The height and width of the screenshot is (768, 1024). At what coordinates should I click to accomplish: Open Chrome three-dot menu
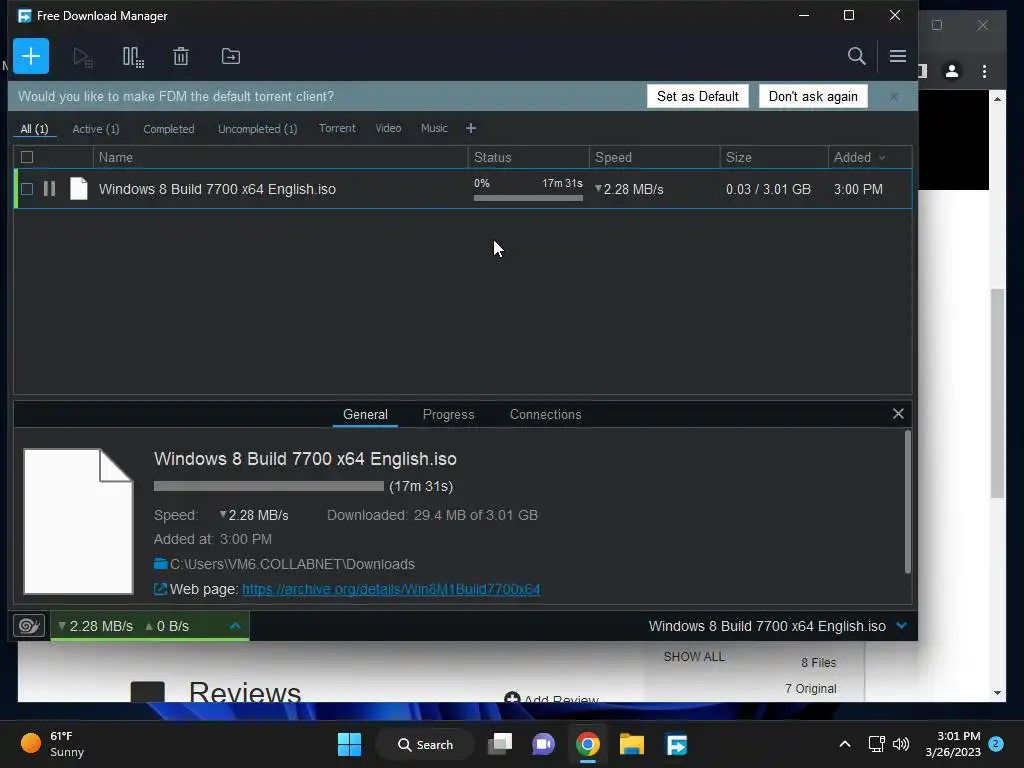tap(984, 71)
